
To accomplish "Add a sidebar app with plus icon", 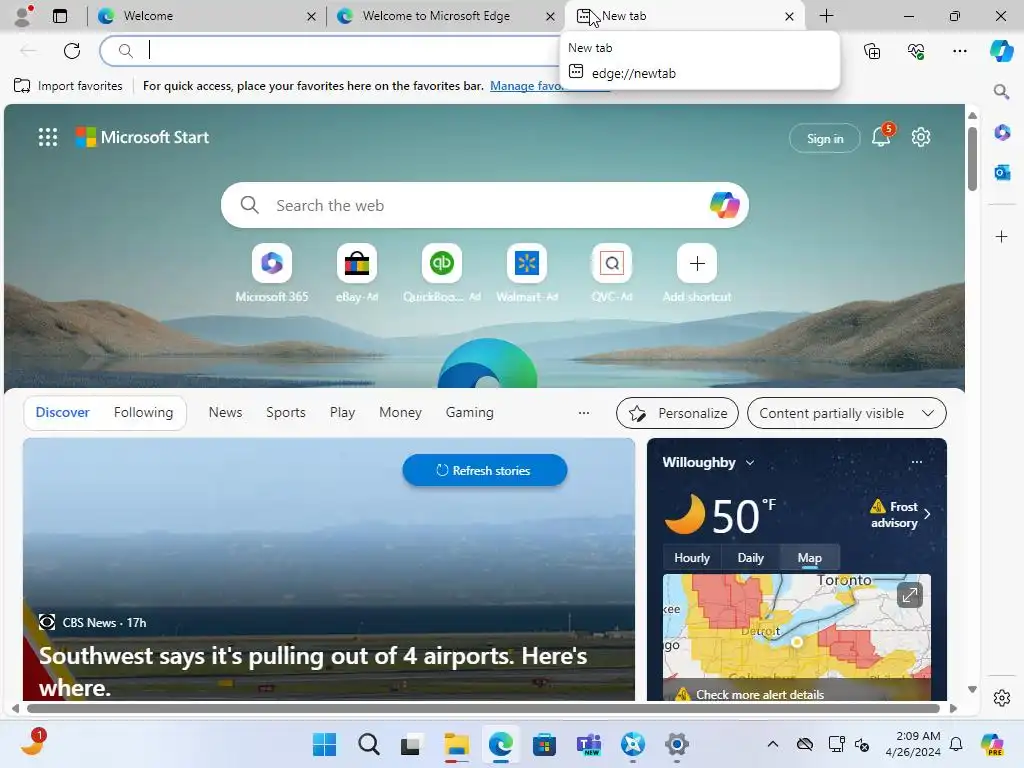I will (x=1002, y=236).
